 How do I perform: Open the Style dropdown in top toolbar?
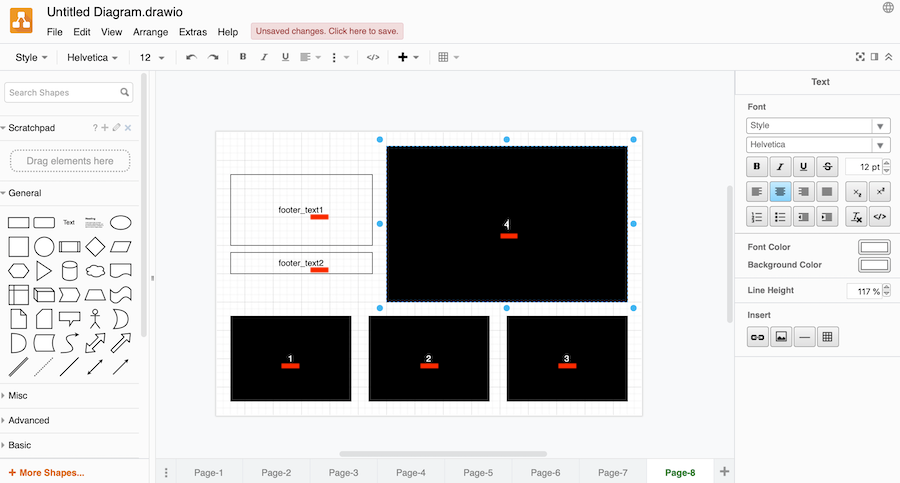click(x=31, y=57)
